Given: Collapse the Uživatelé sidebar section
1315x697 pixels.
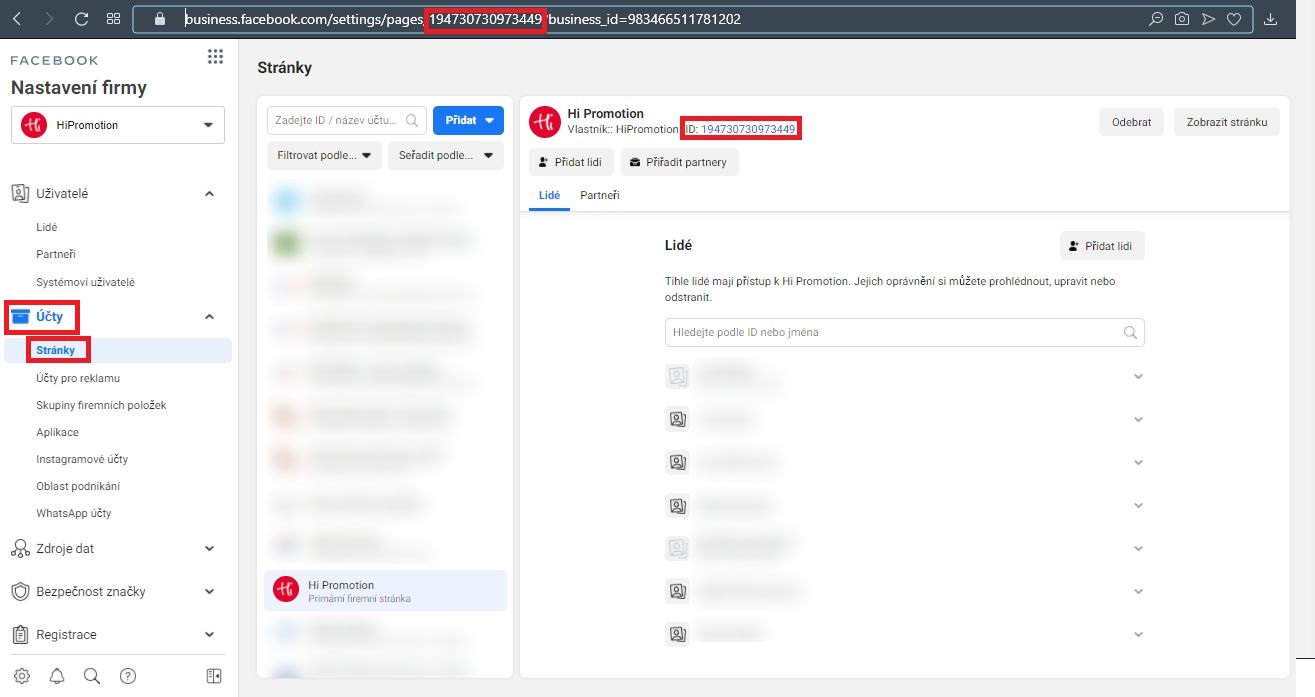Looking at the screenshot, I should 209,193.
